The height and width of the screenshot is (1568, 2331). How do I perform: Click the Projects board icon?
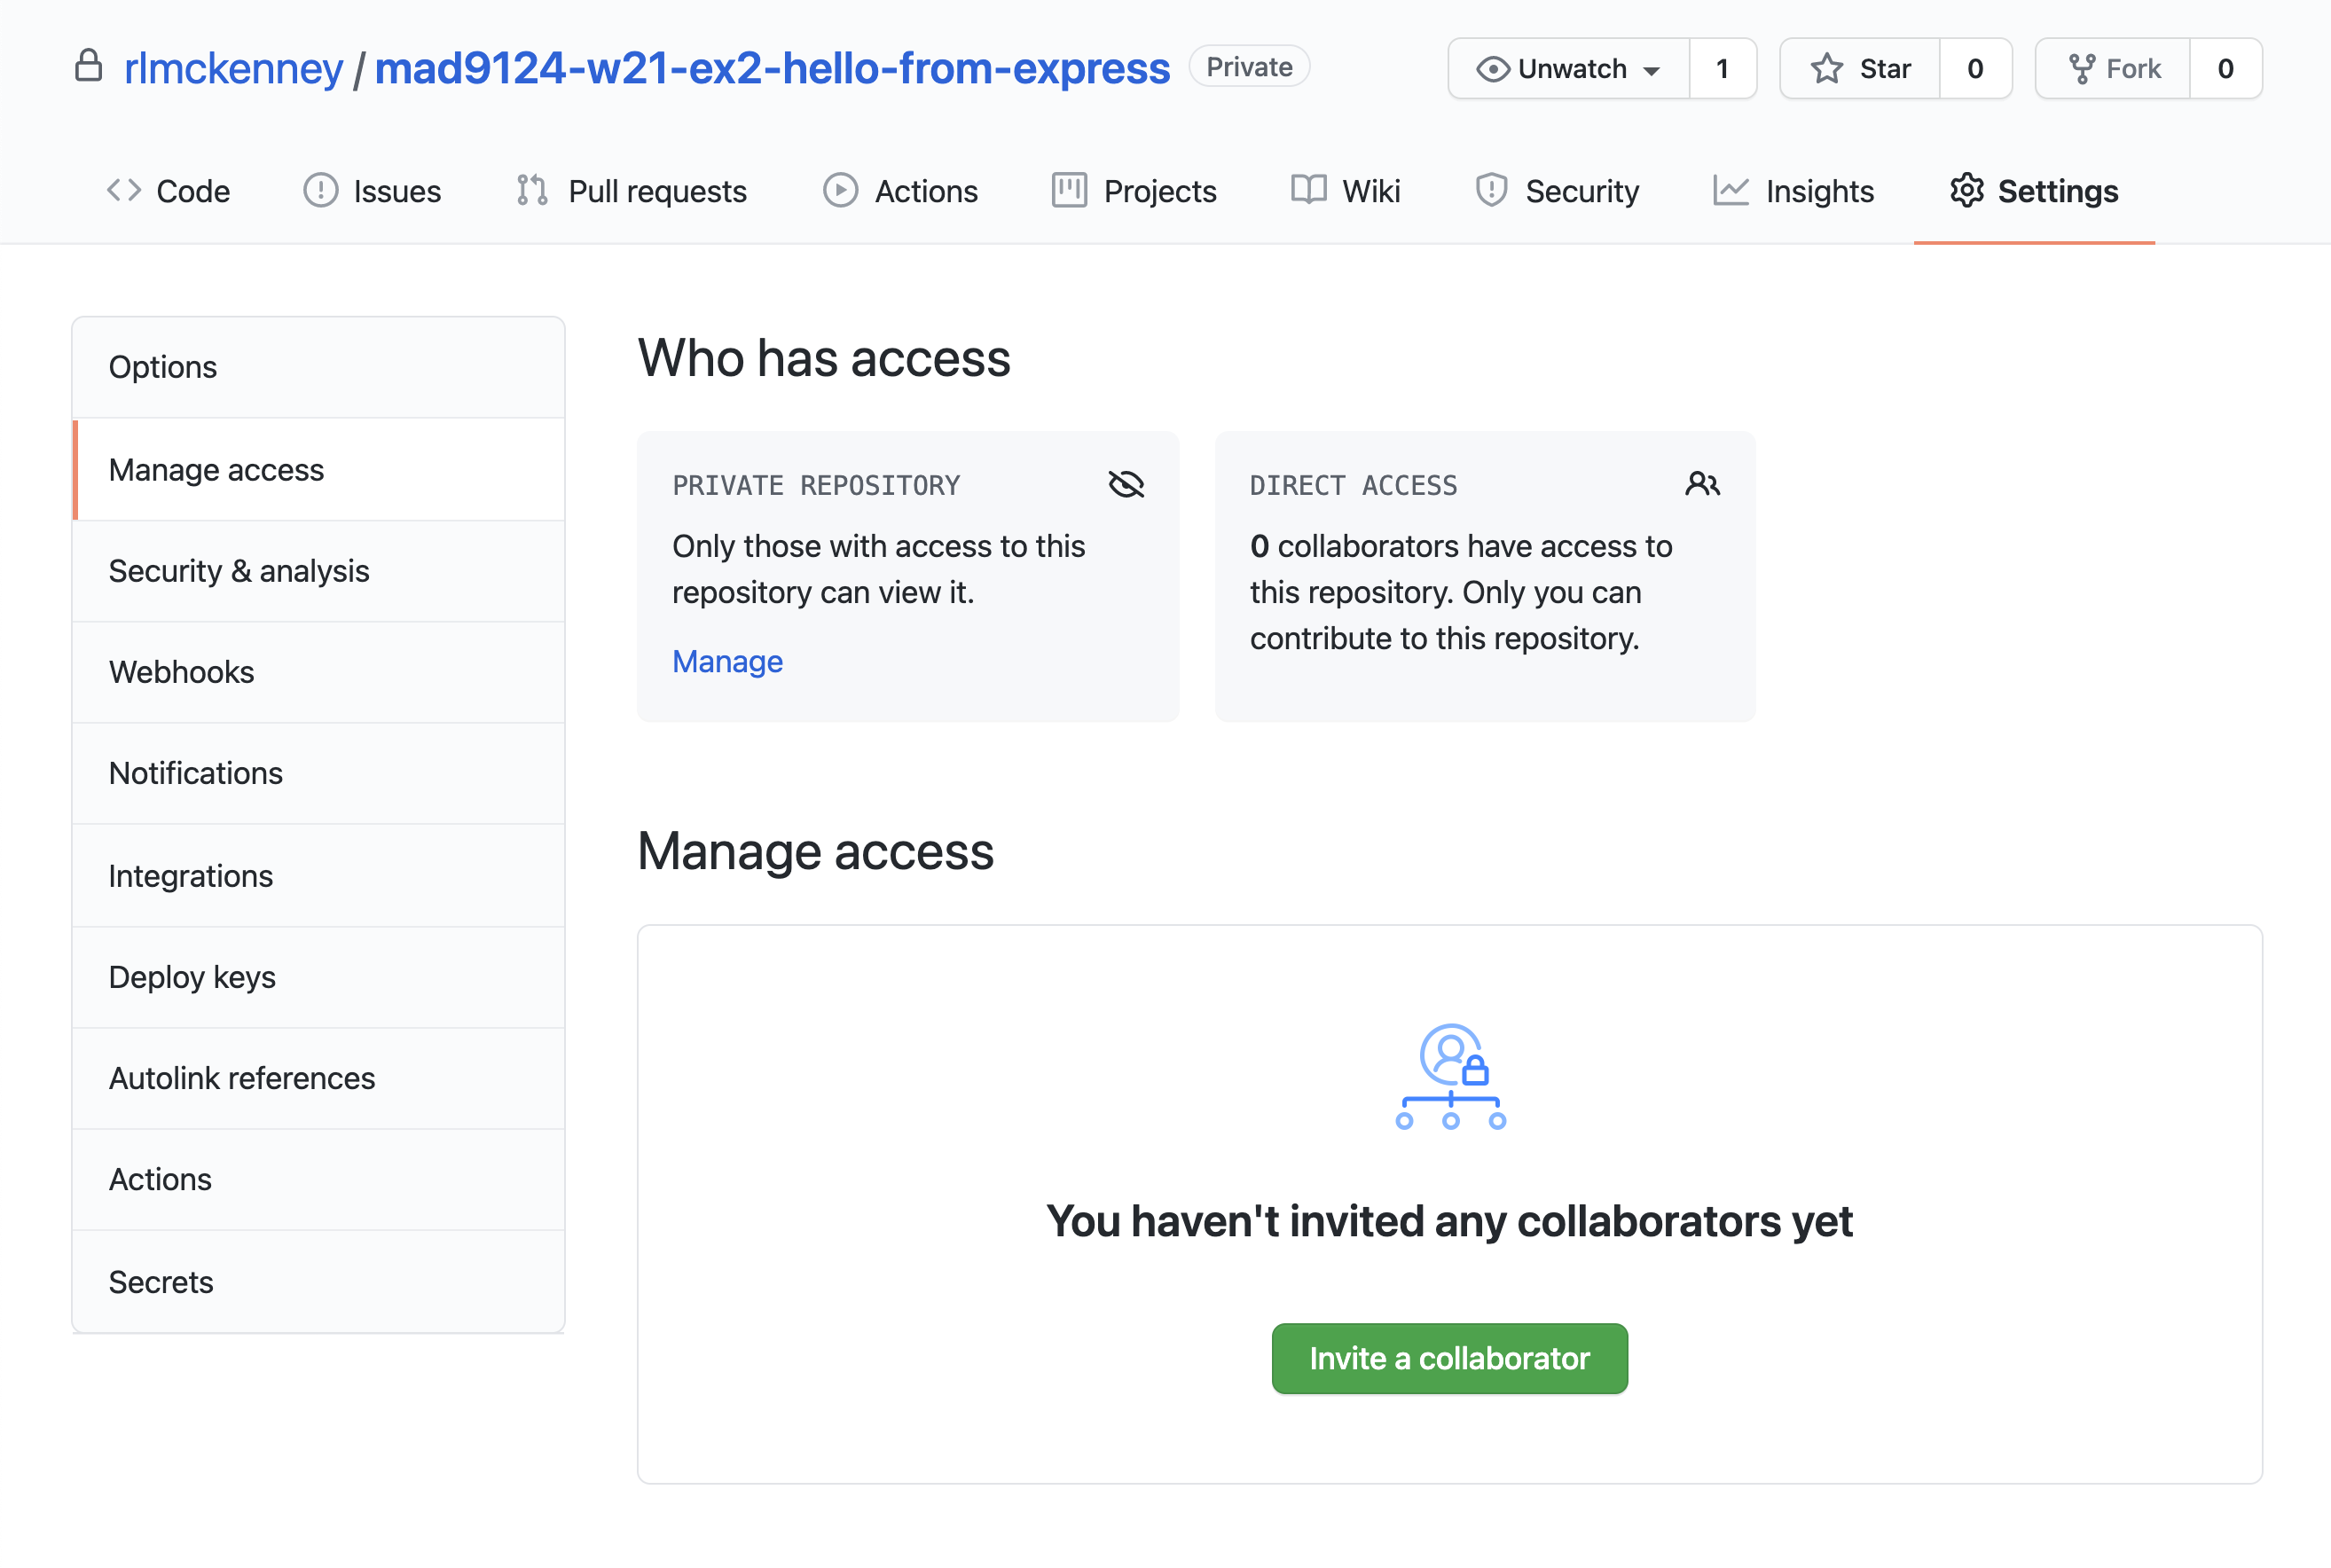point(1069,190)
